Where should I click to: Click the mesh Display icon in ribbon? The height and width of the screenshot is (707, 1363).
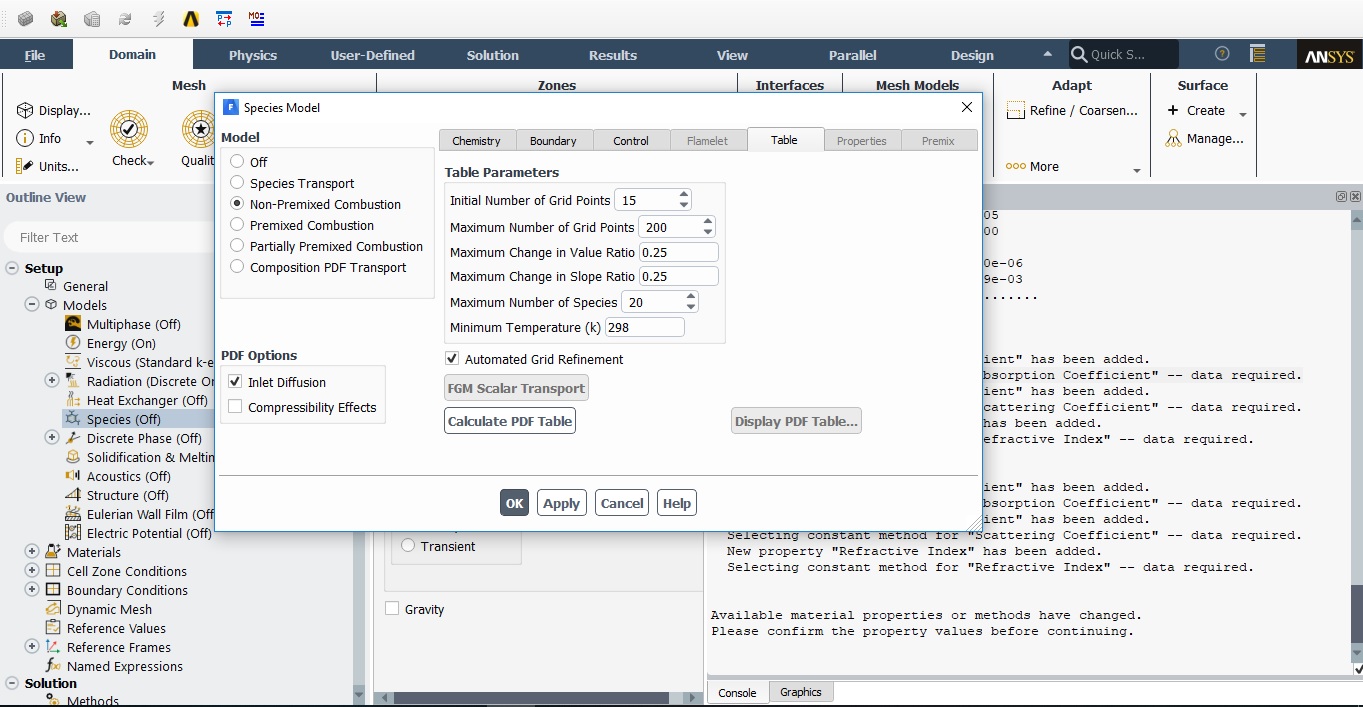(x=25, y=110)
